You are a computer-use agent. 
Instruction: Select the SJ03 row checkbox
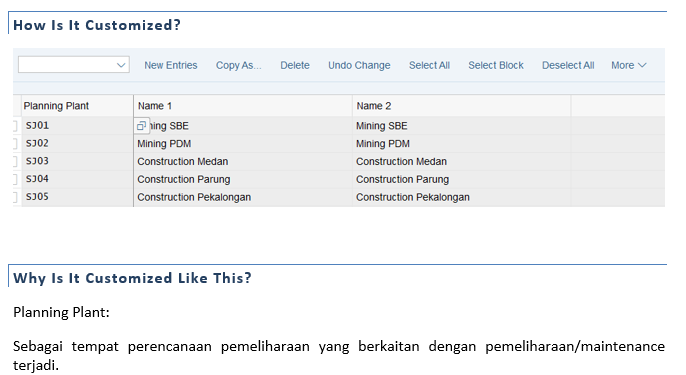pyautogui.click(x=15, y=161)
